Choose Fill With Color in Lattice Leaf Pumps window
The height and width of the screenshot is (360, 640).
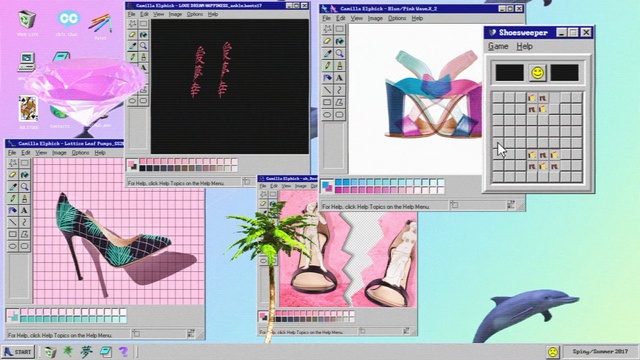click(x=24, y=175)
